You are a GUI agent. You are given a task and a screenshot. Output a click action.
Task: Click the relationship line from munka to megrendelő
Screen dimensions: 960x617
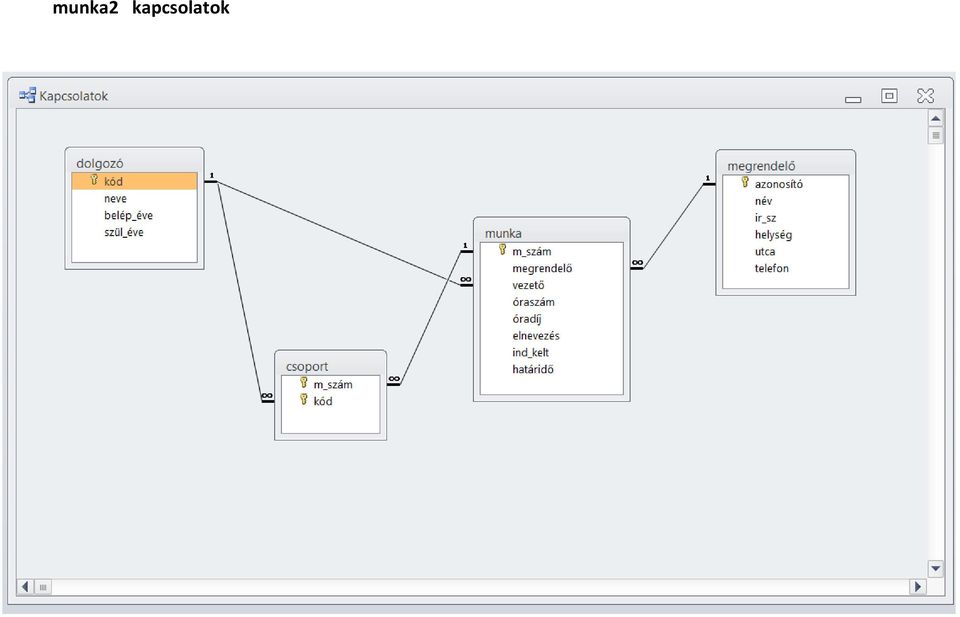pos(673,226)
